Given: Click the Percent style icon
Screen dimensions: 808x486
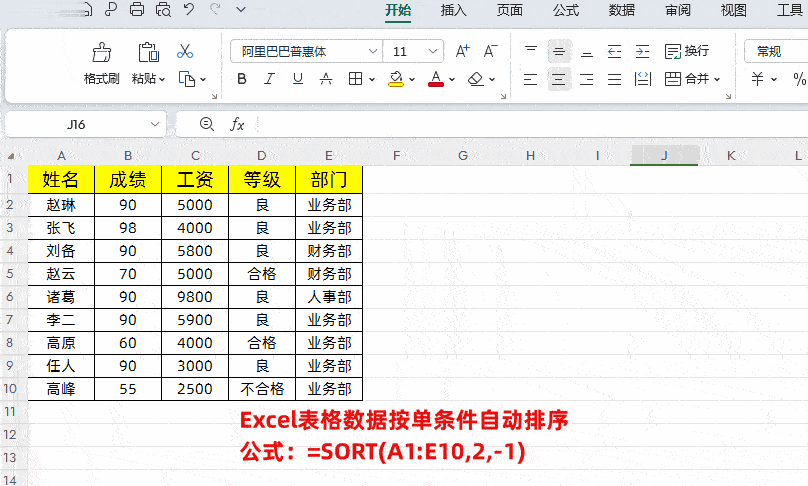Looking at the screenshot, I should (x=800, y=79).
